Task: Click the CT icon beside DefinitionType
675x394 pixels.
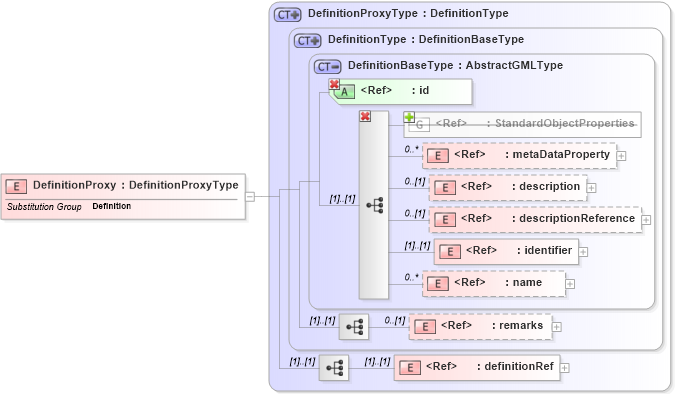Action: pos(307,40)
